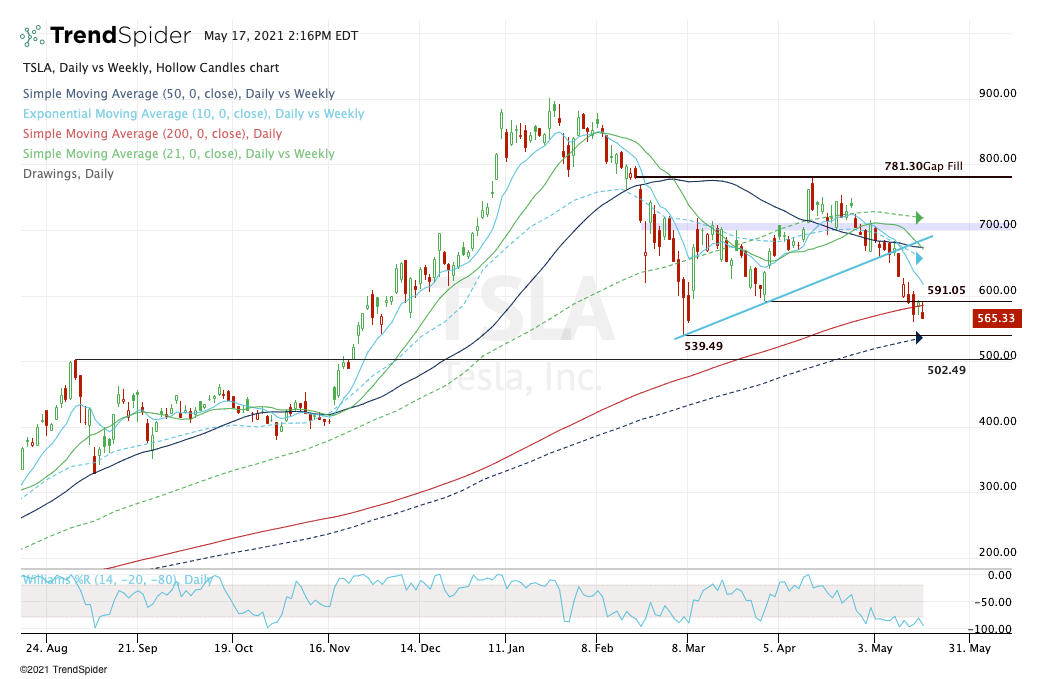
Task: Click the 8. Feb date axis label
Action: click(x=597, y=648)
